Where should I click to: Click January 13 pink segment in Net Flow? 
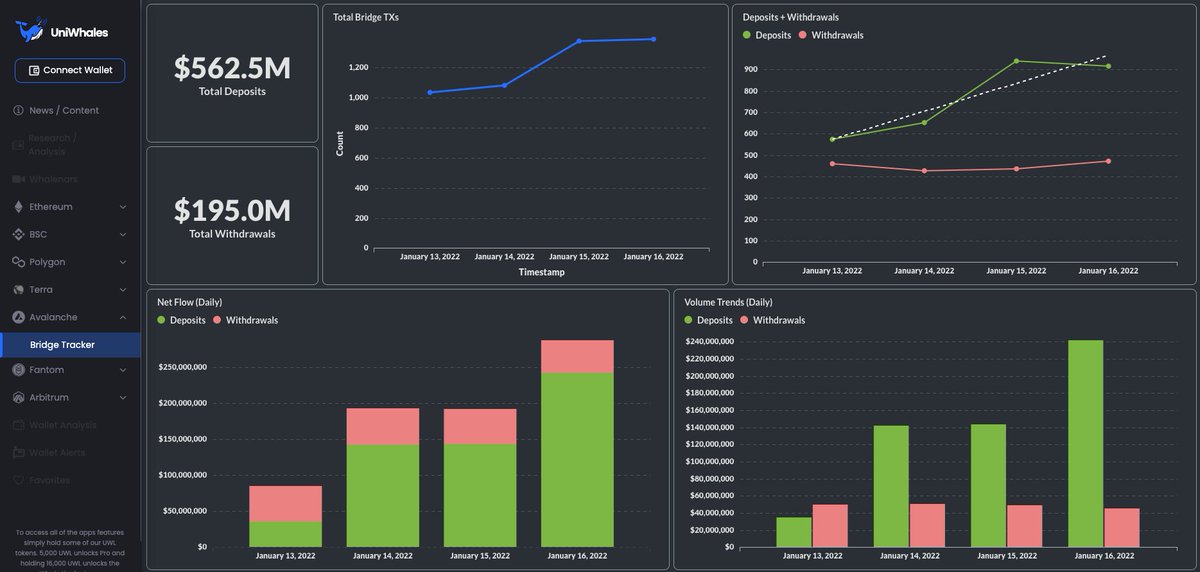(x=285, y=504)
